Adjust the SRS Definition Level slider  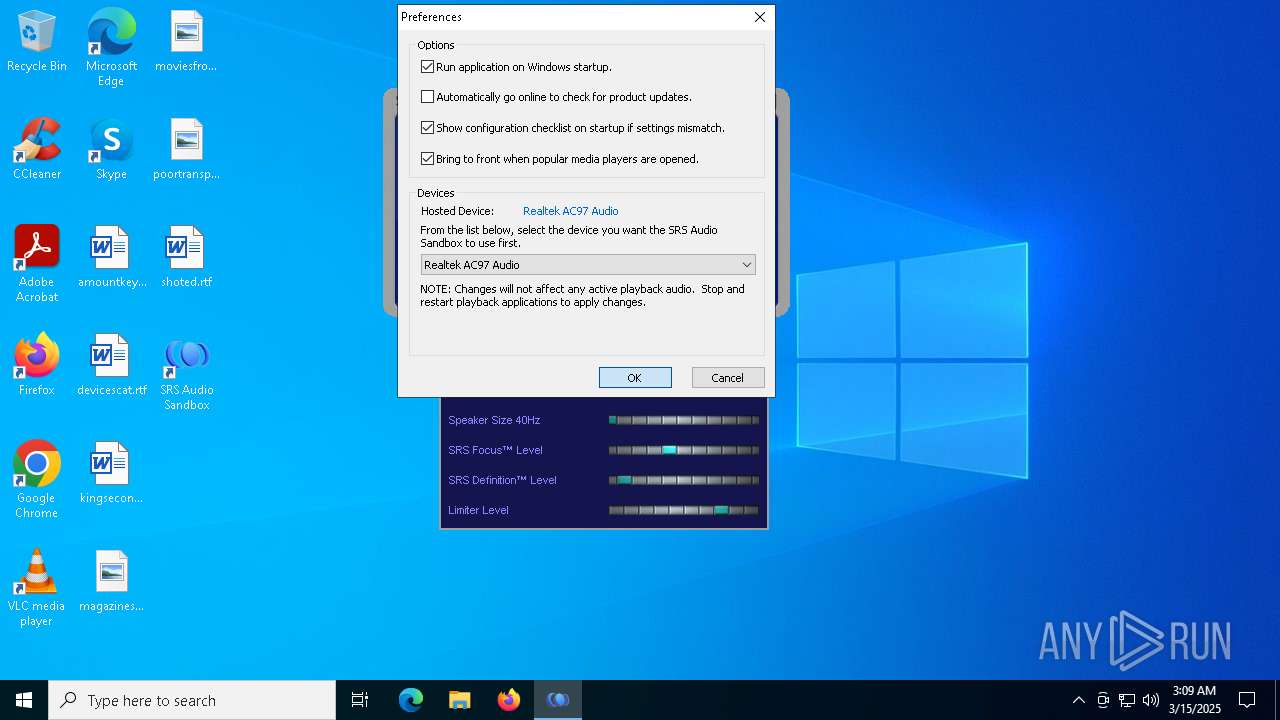[x=684, y=480]
